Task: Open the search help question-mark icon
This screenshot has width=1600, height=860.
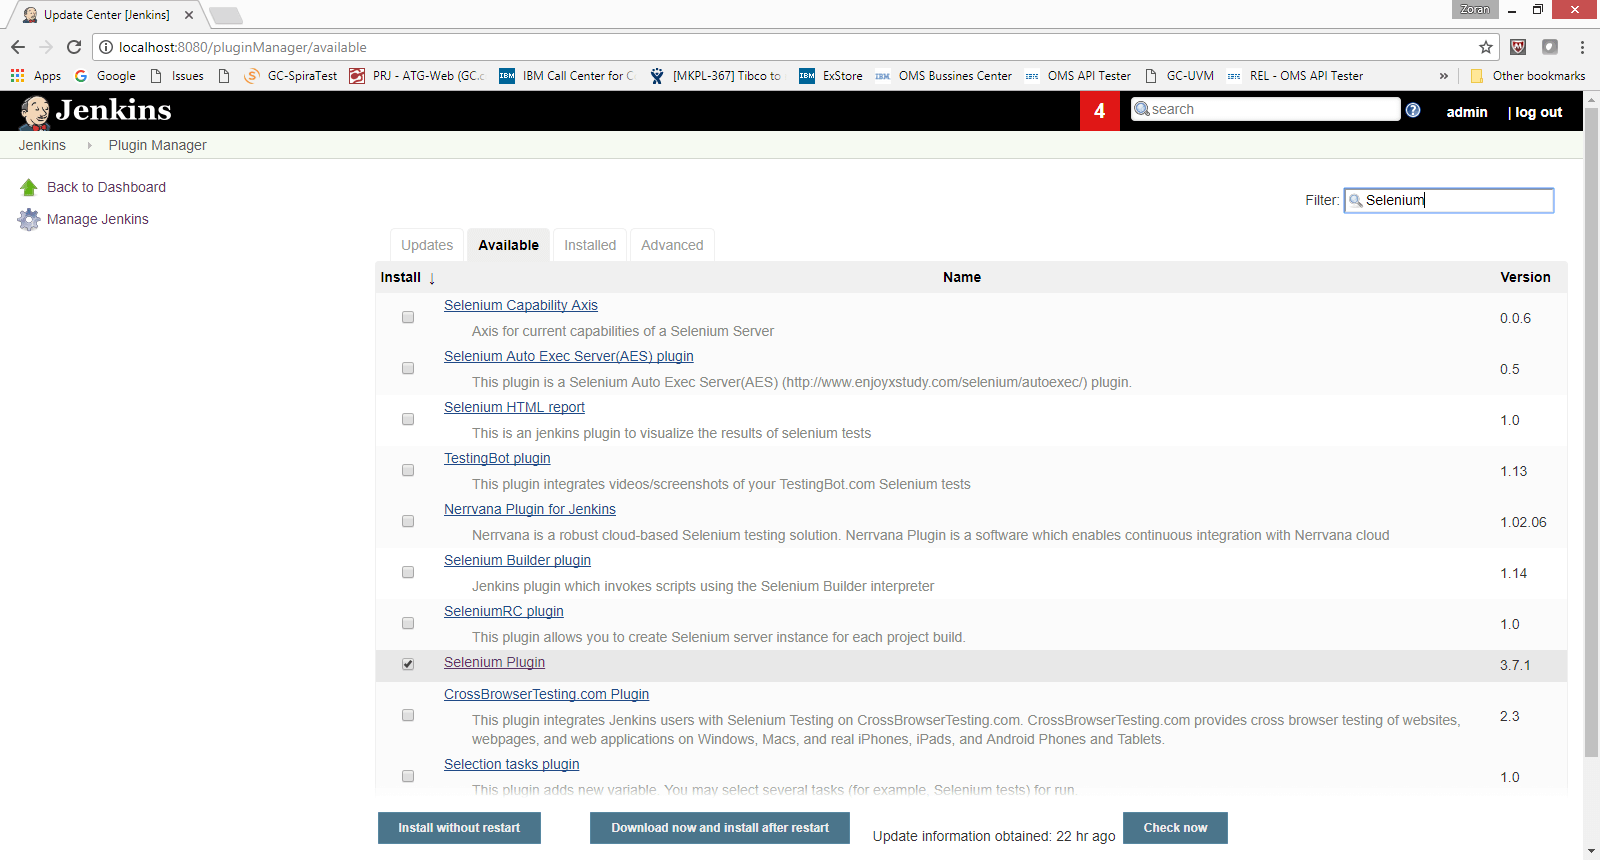Action: [1413, 110]
